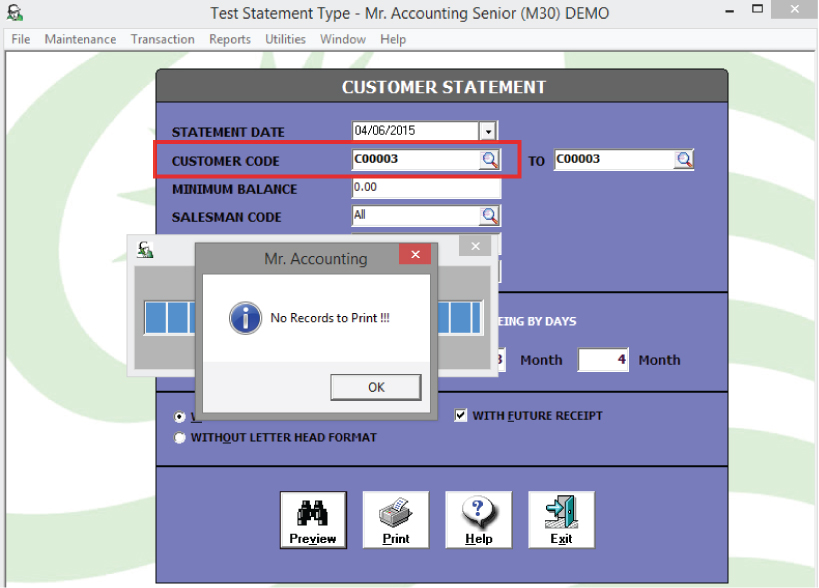Click OK on No Records dialog

[x=376, y=387]
